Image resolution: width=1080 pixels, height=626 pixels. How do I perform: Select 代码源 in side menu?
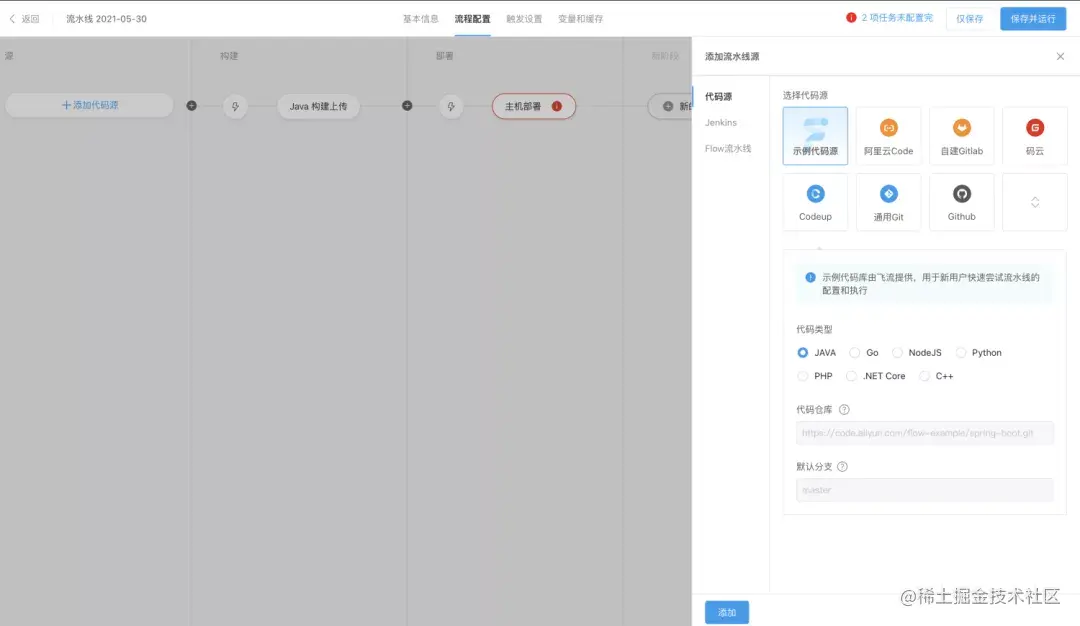pos(718,96)
